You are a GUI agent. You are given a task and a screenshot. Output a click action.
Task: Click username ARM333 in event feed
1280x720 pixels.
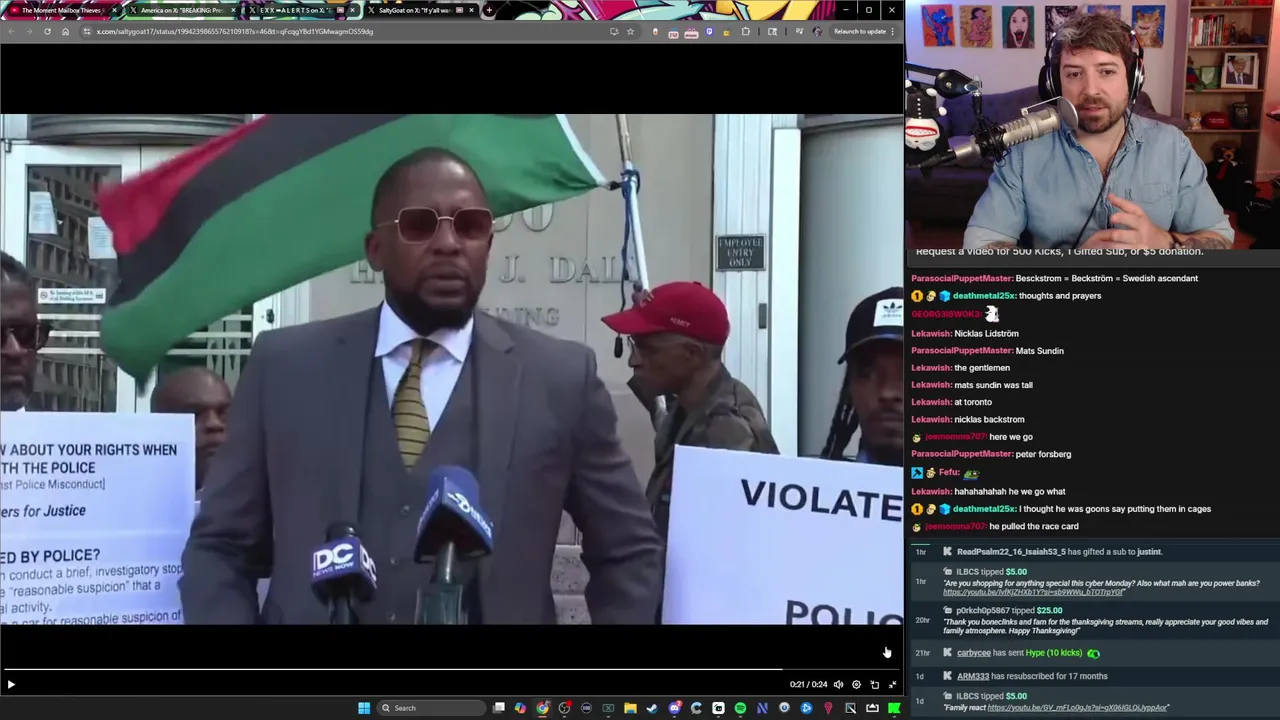(973, 676)
